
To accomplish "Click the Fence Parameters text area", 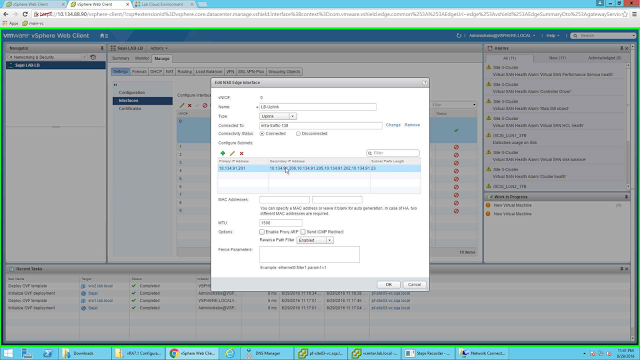I will 309,254.
